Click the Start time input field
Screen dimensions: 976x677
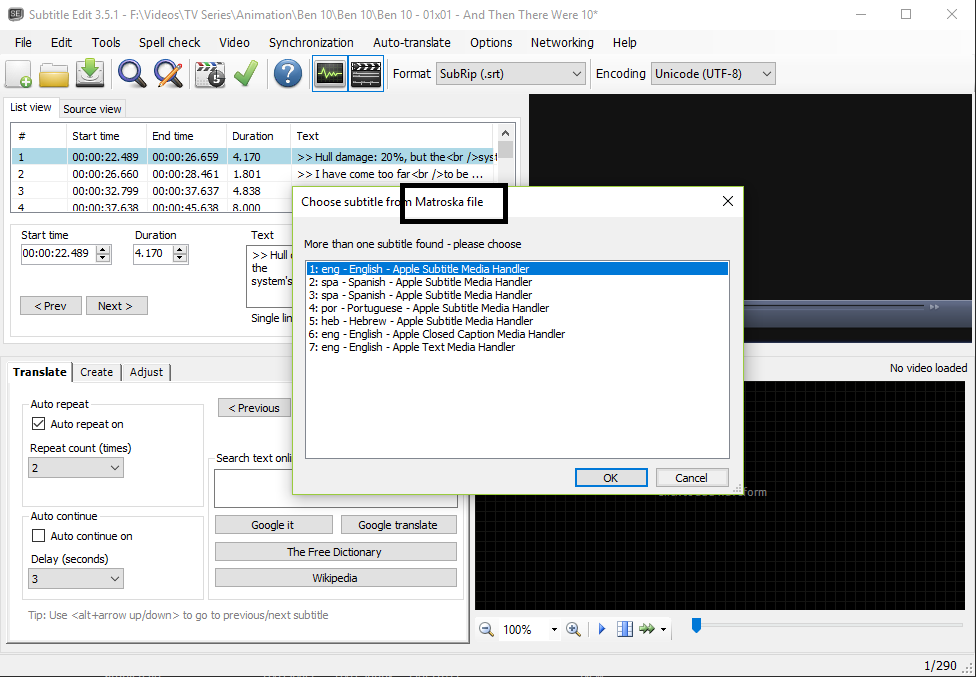point(59,253)
